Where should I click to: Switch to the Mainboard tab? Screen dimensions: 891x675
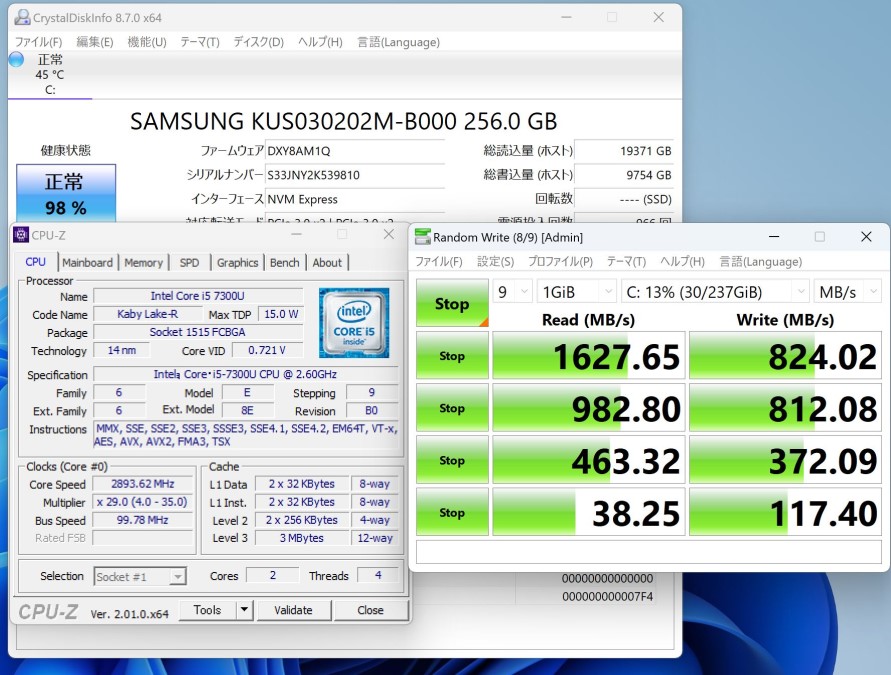click(x=88, y=262)
